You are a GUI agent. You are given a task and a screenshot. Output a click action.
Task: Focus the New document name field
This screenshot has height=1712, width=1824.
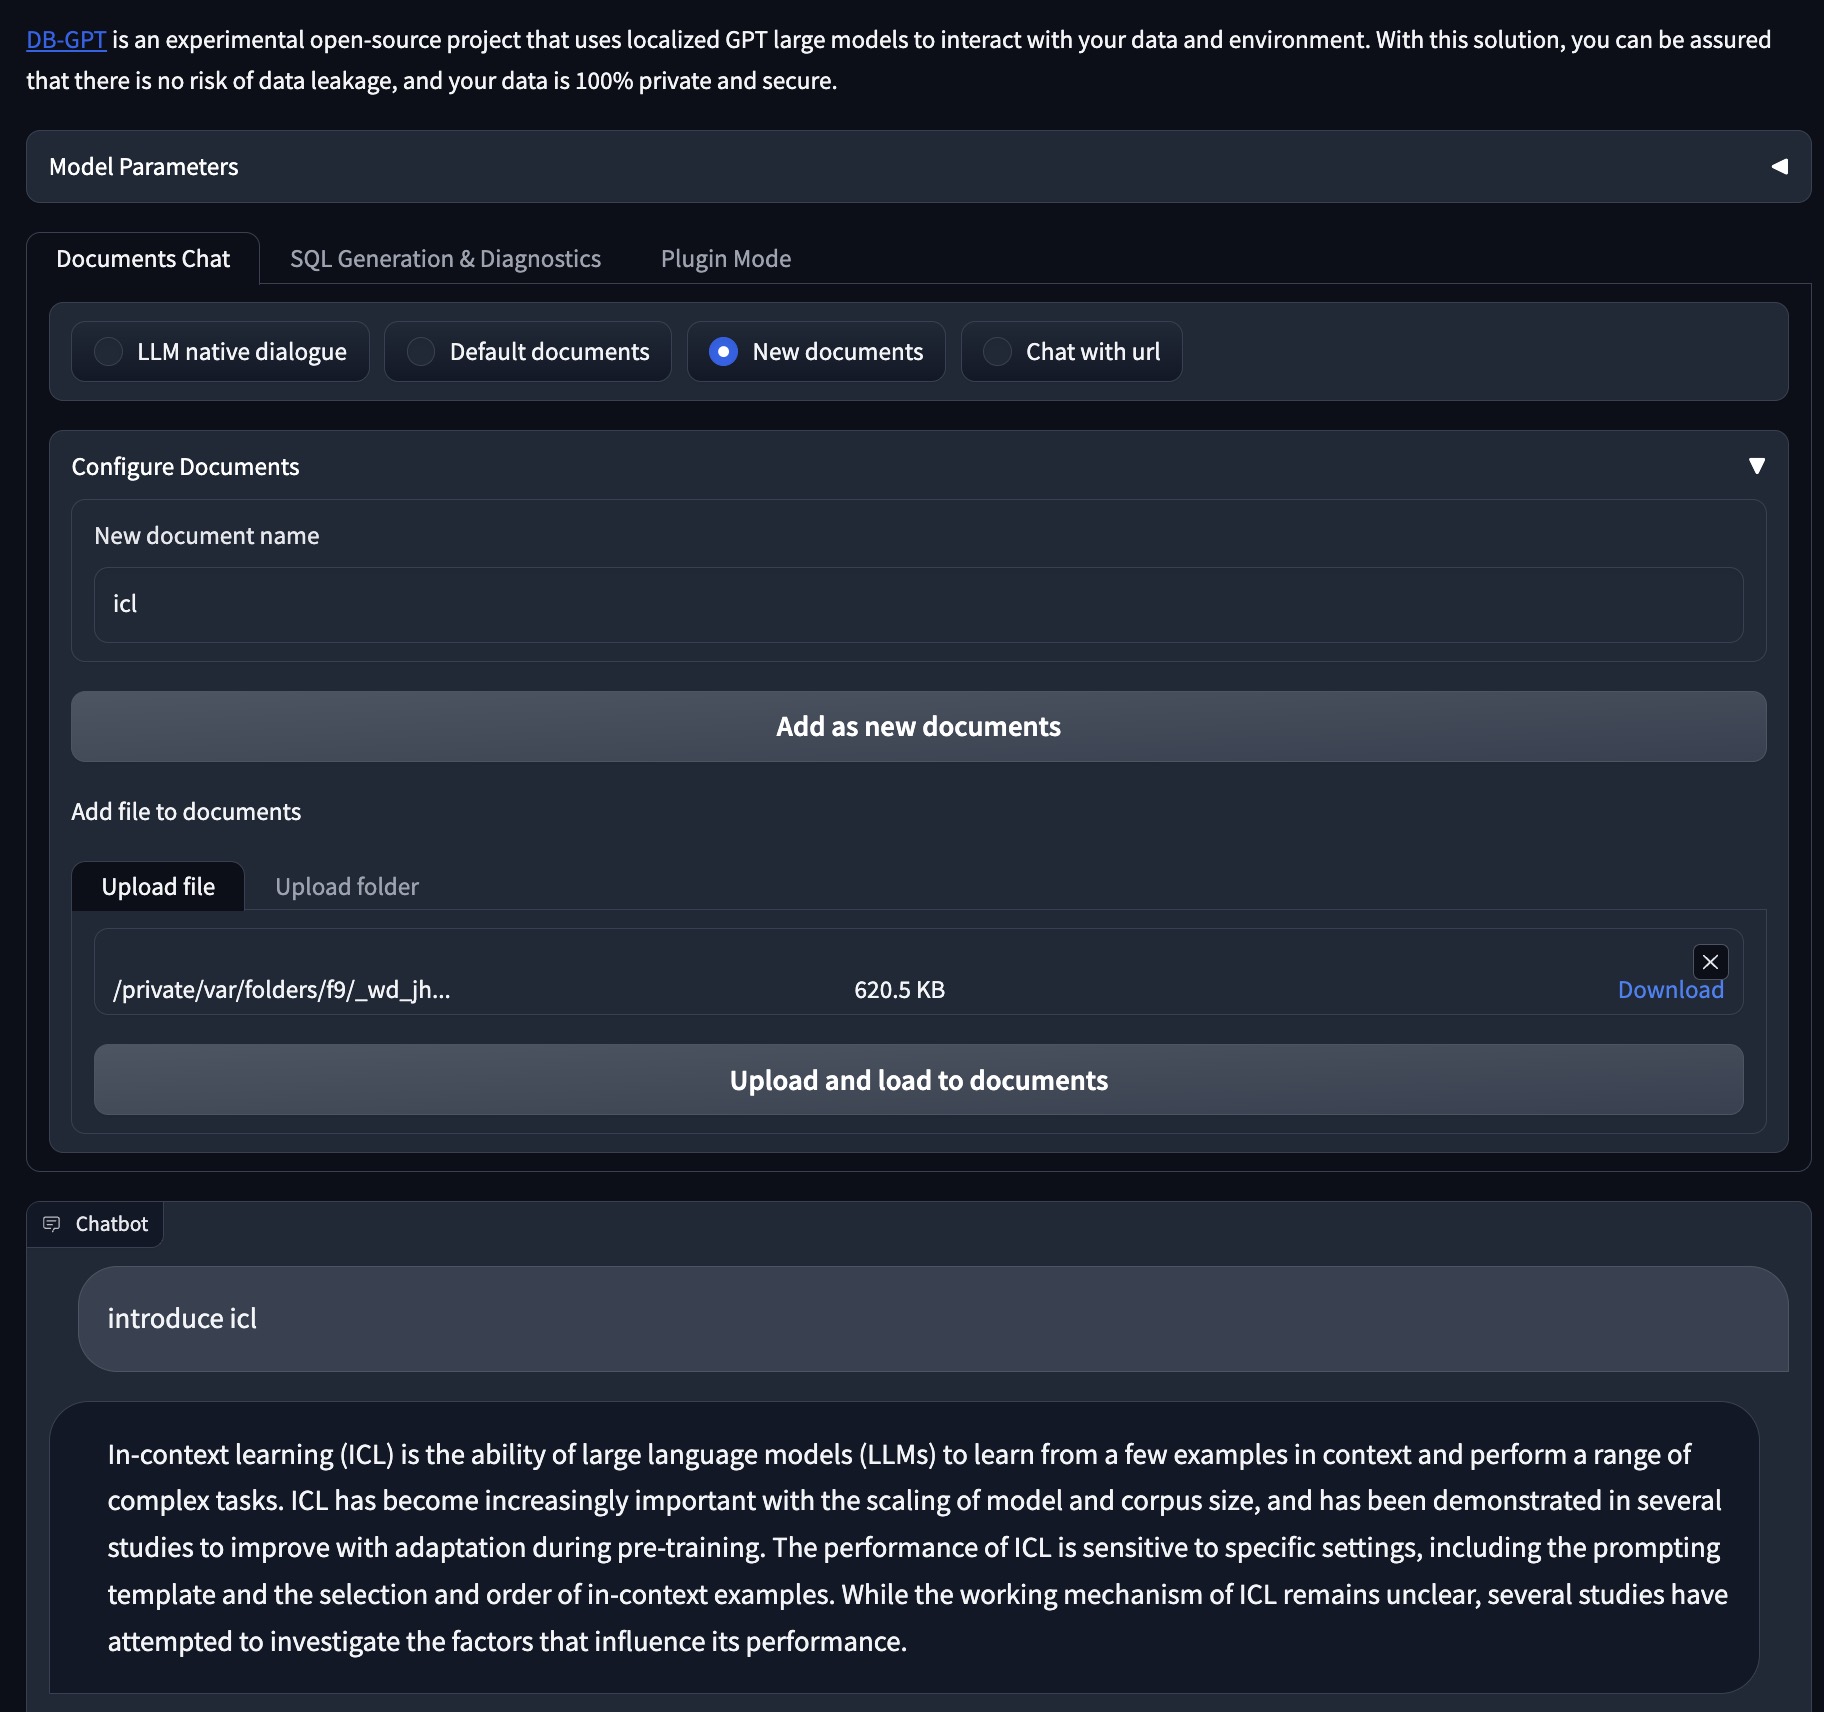click(918, 605)
